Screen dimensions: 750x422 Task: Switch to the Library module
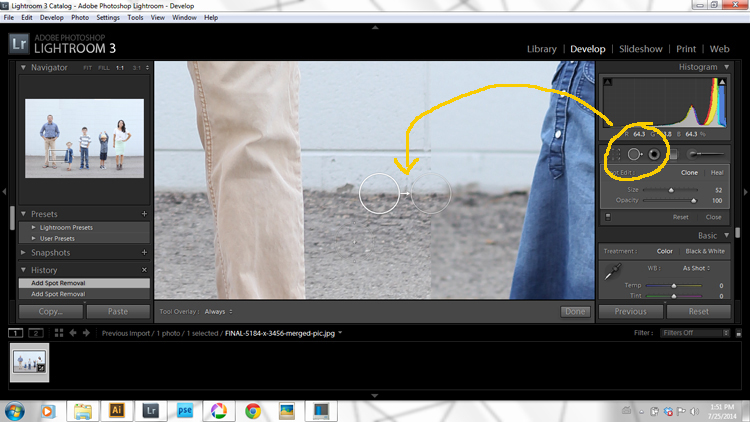541,49
